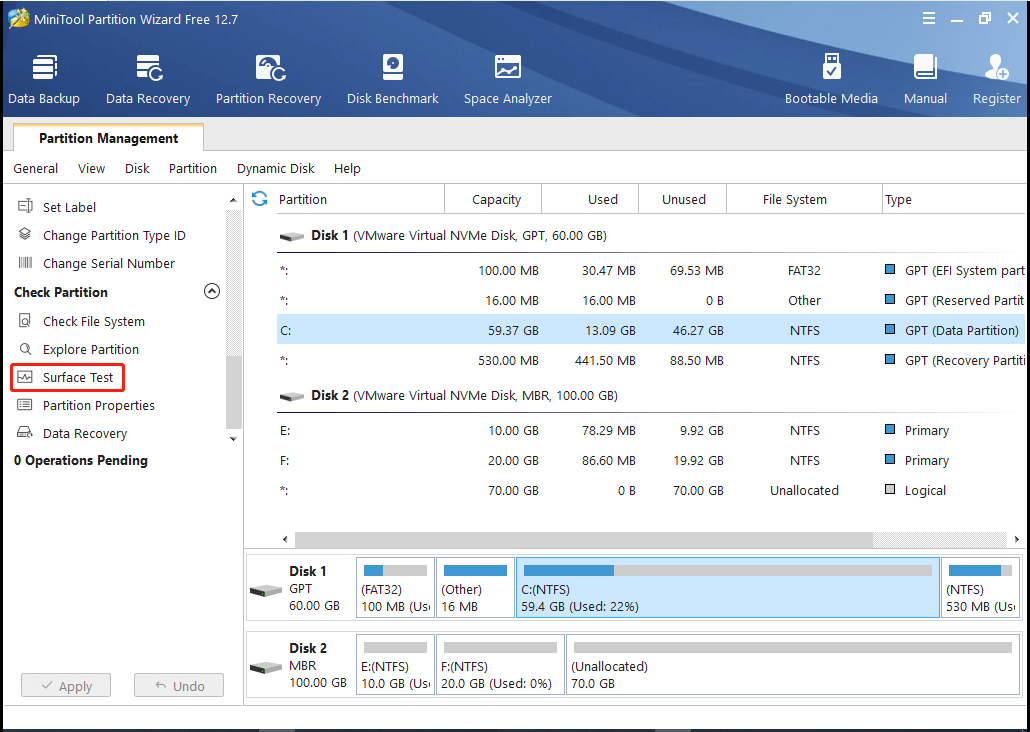This screenshot has height=732, width=1030.
Task: Click horizontal scrollbar left arrow
Action: click(x=285, y=539)
